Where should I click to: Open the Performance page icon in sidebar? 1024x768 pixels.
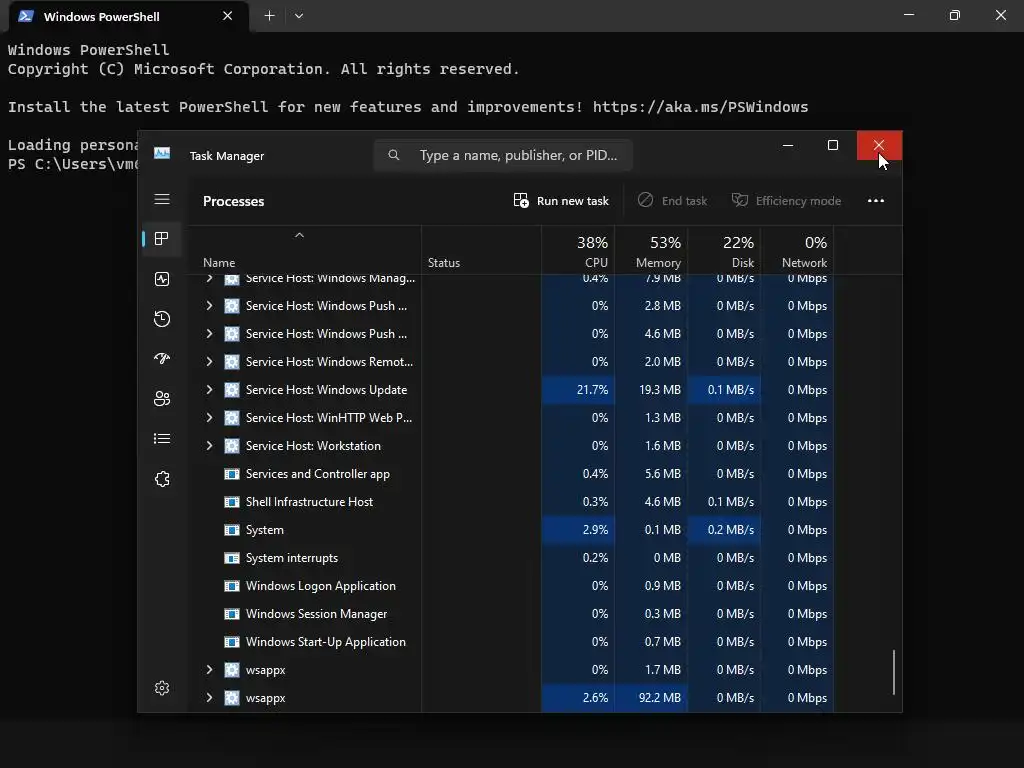point(162,279)
